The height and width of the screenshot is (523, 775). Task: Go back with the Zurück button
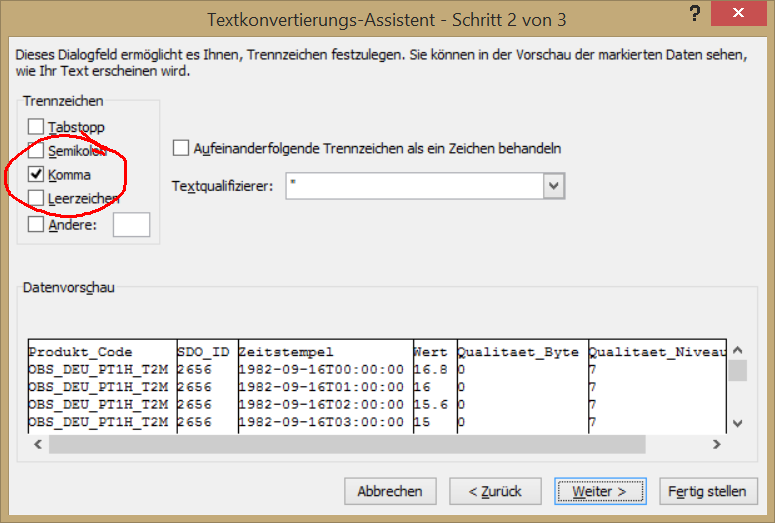495,491
